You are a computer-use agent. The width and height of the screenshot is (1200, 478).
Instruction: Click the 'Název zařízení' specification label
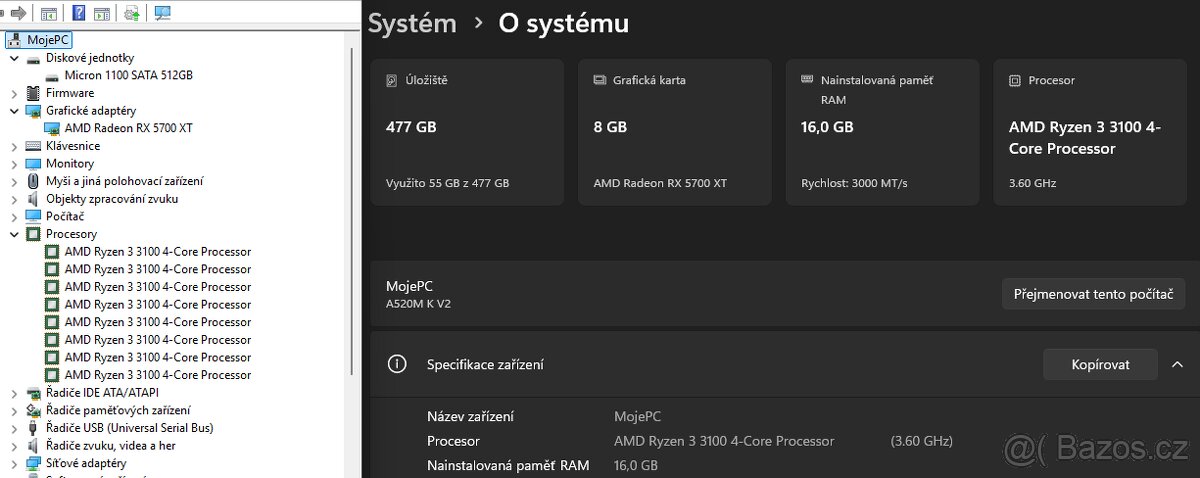pyautogui.click(x=470, y=417)
